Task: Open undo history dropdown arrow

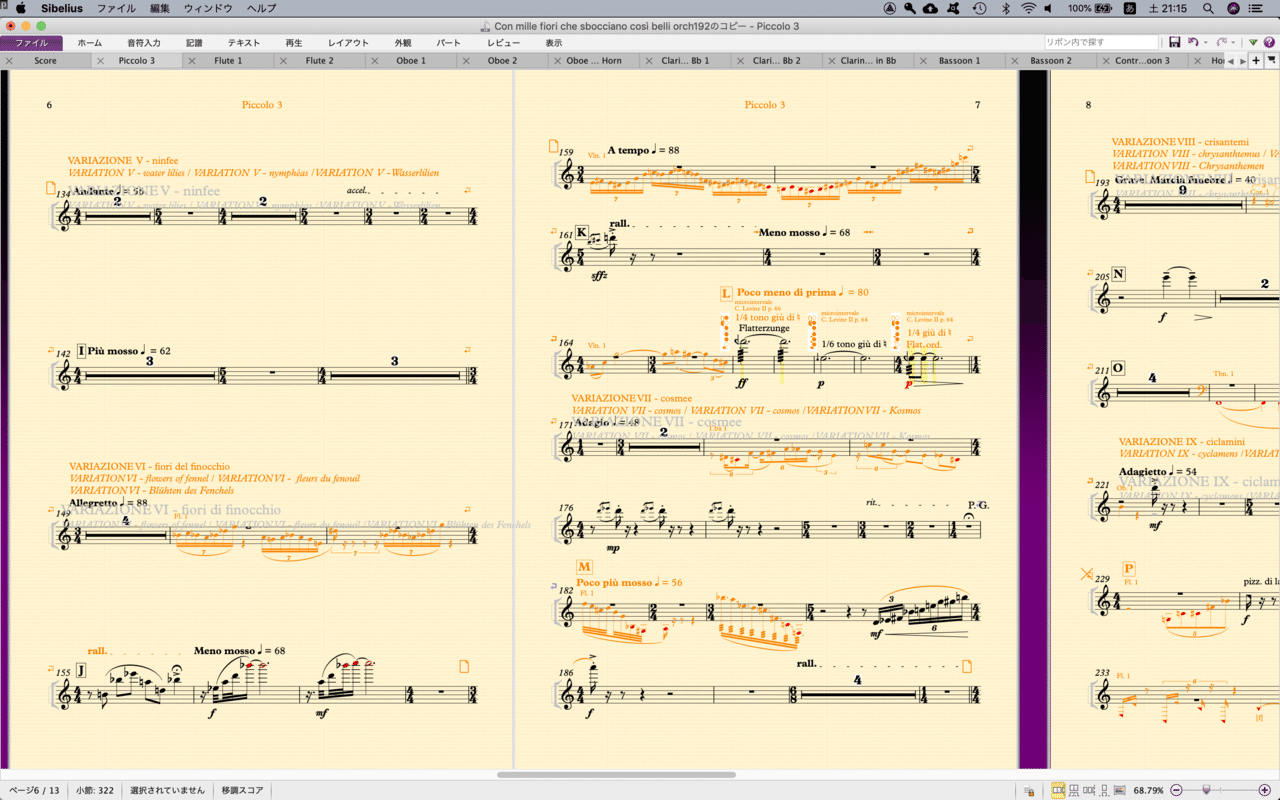Action: pyautogui.click(x=1205, y=43)
